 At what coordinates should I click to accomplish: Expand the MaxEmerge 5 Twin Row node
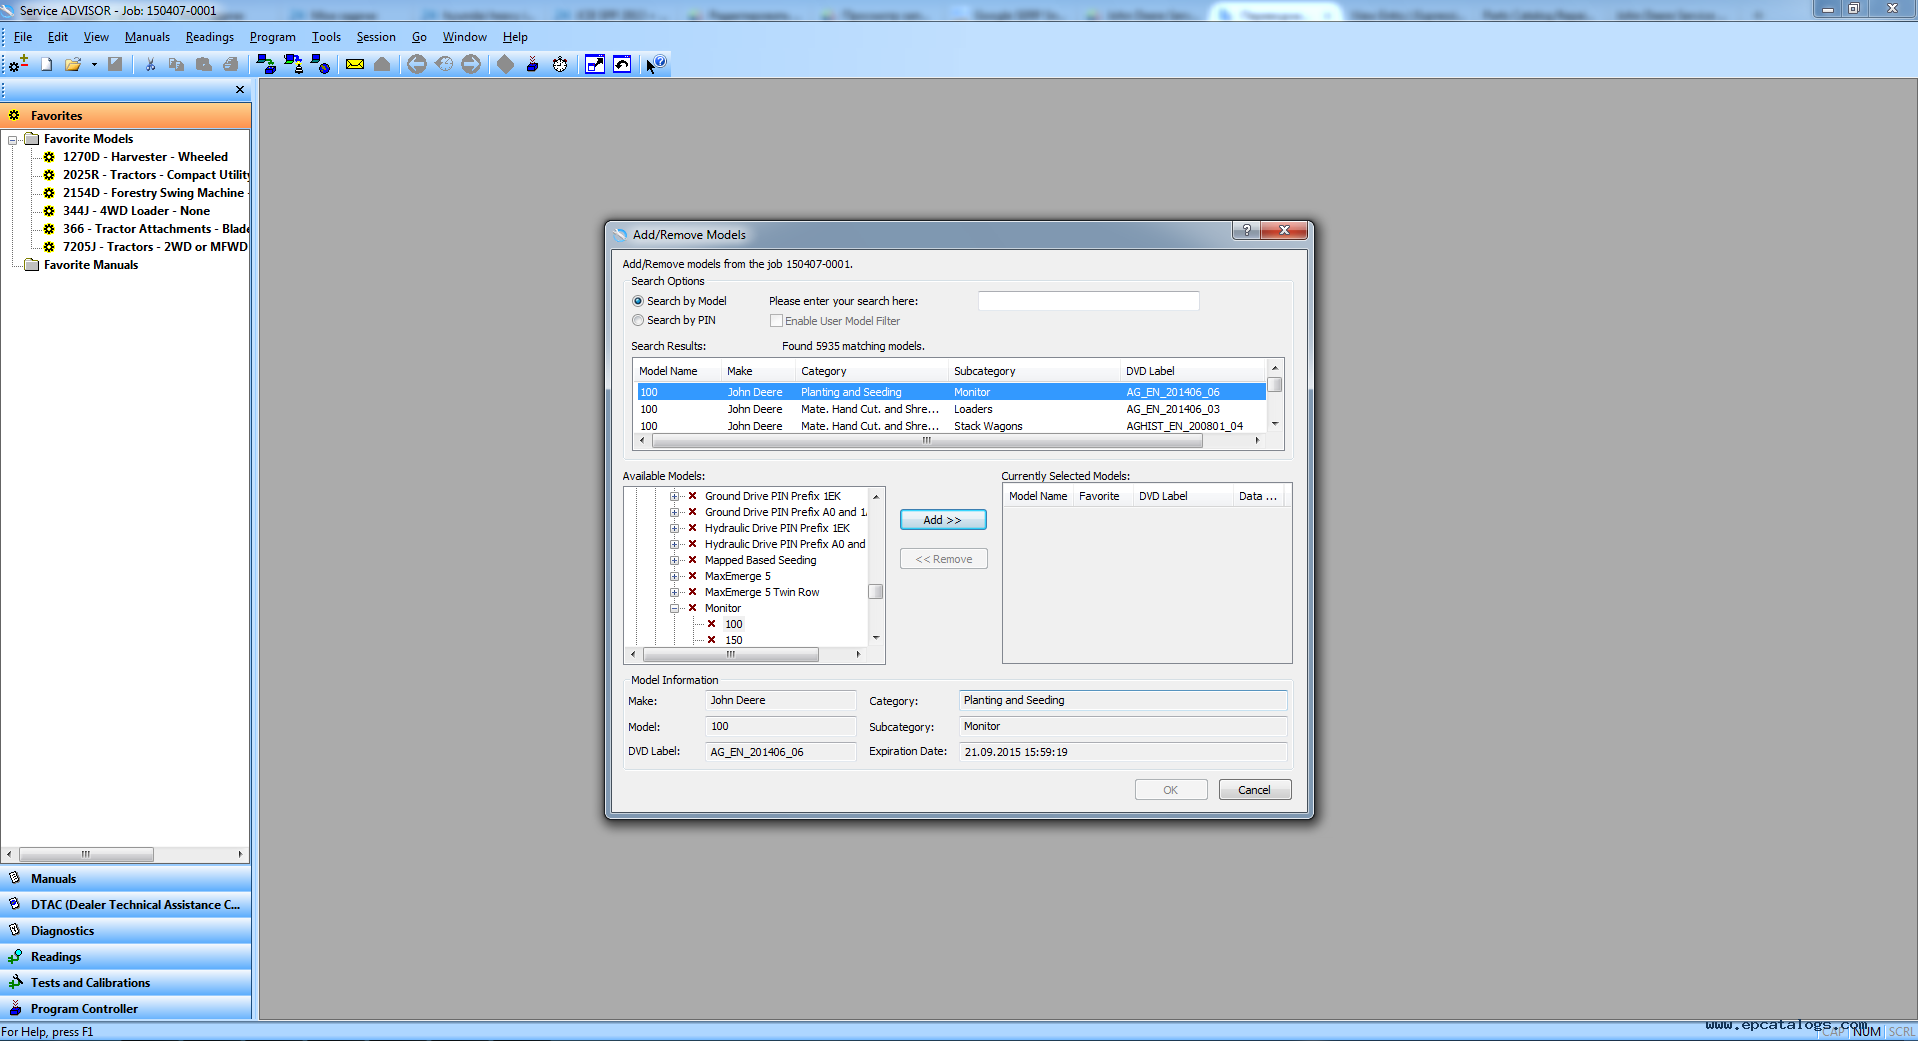[x=675, y=592]
